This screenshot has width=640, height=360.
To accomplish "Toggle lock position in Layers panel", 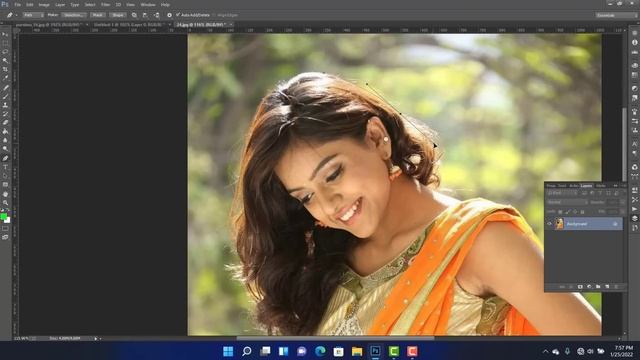I will [575, 211].
